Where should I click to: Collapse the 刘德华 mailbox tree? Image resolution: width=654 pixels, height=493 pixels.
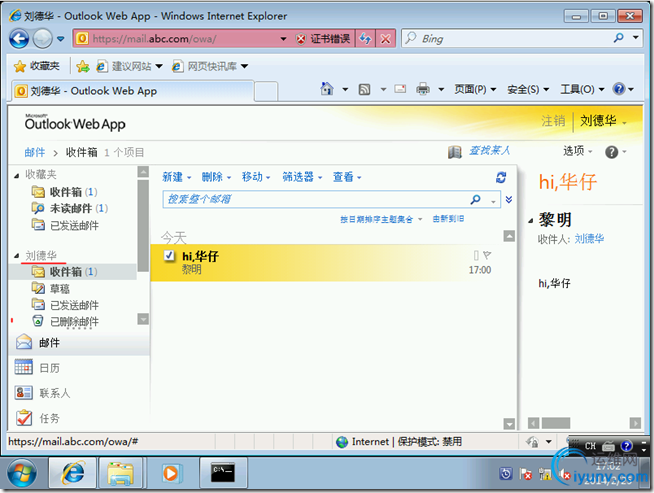(x=17, y=256)
